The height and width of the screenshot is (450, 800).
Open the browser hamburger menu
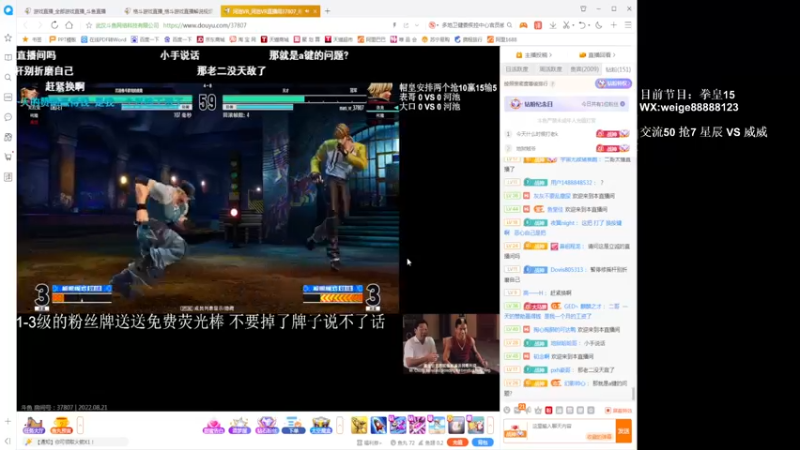628,25
